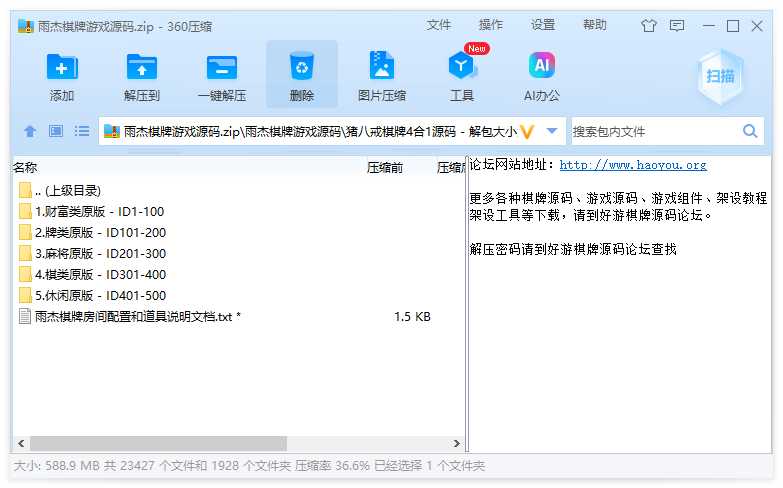Click the 一键解压 one-click extract icon
Screen dimensions: 783x488
coord(222,67)
